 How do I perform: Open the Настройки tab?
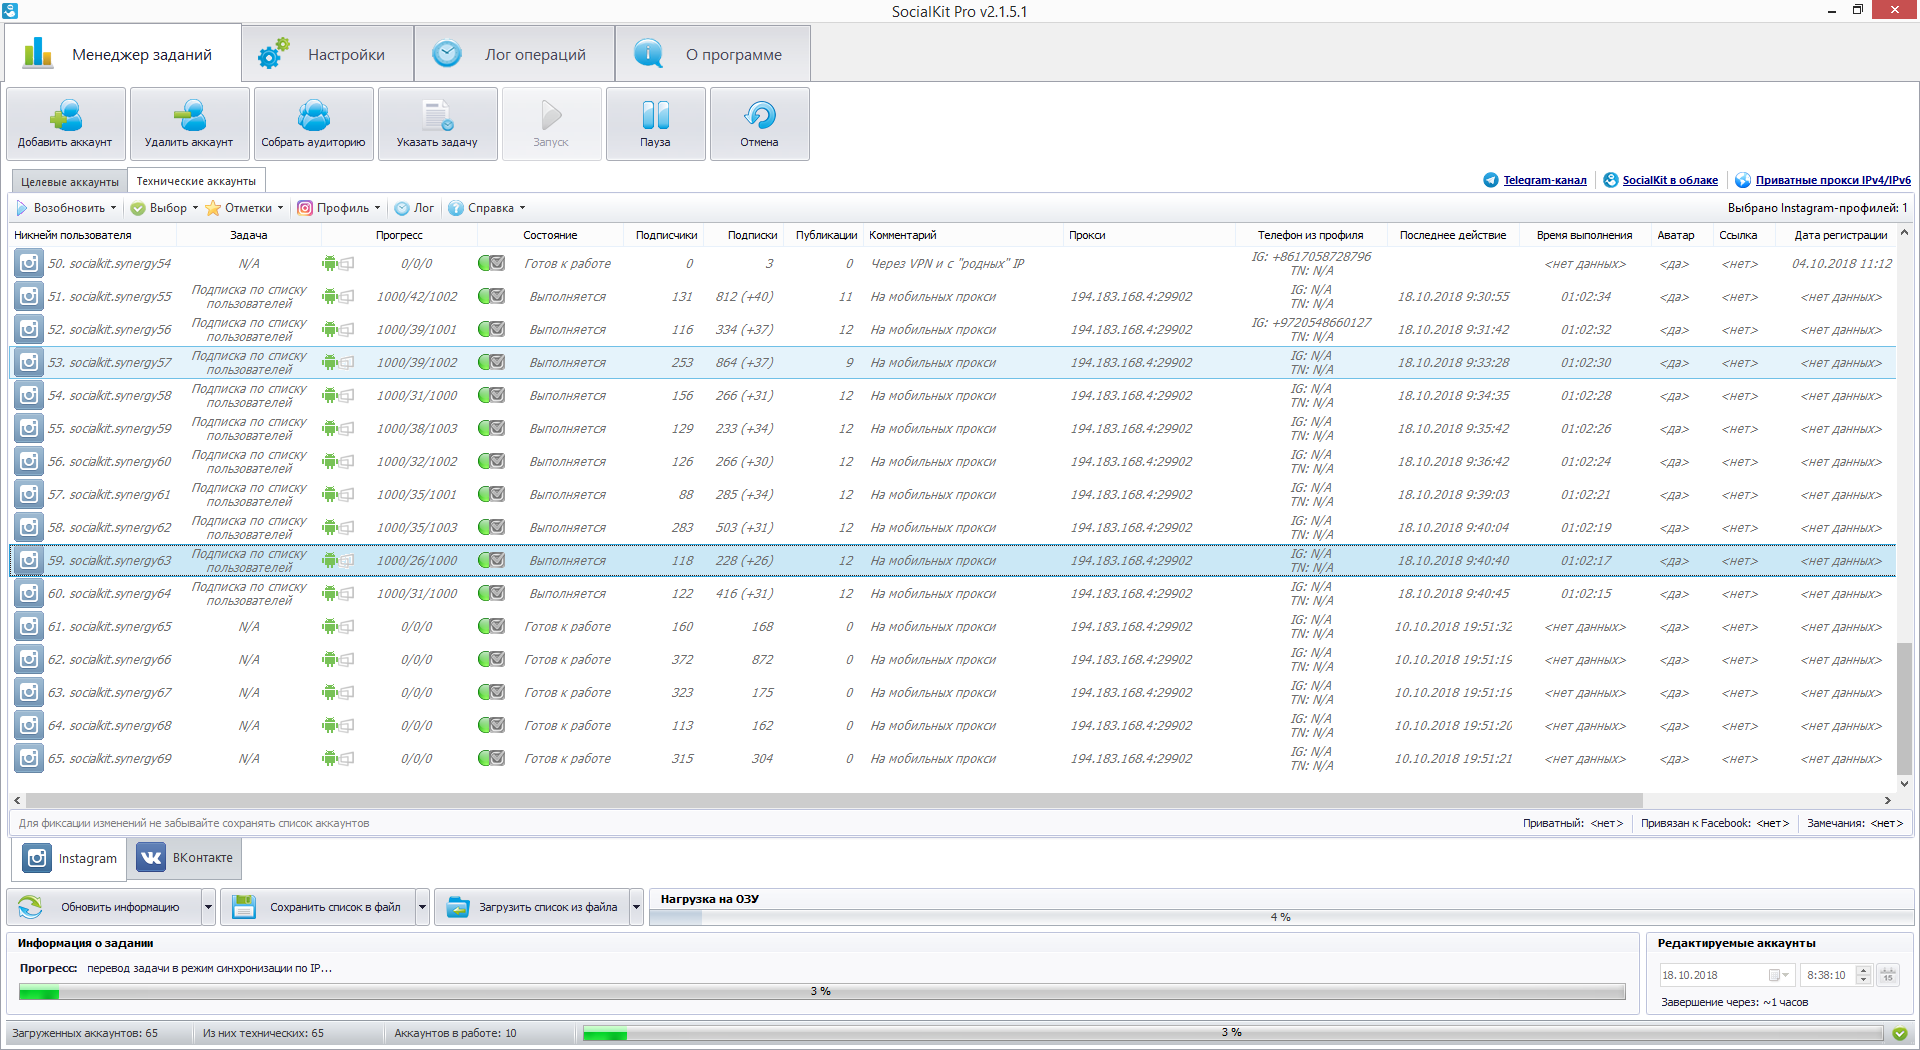[x=328, y=54]
